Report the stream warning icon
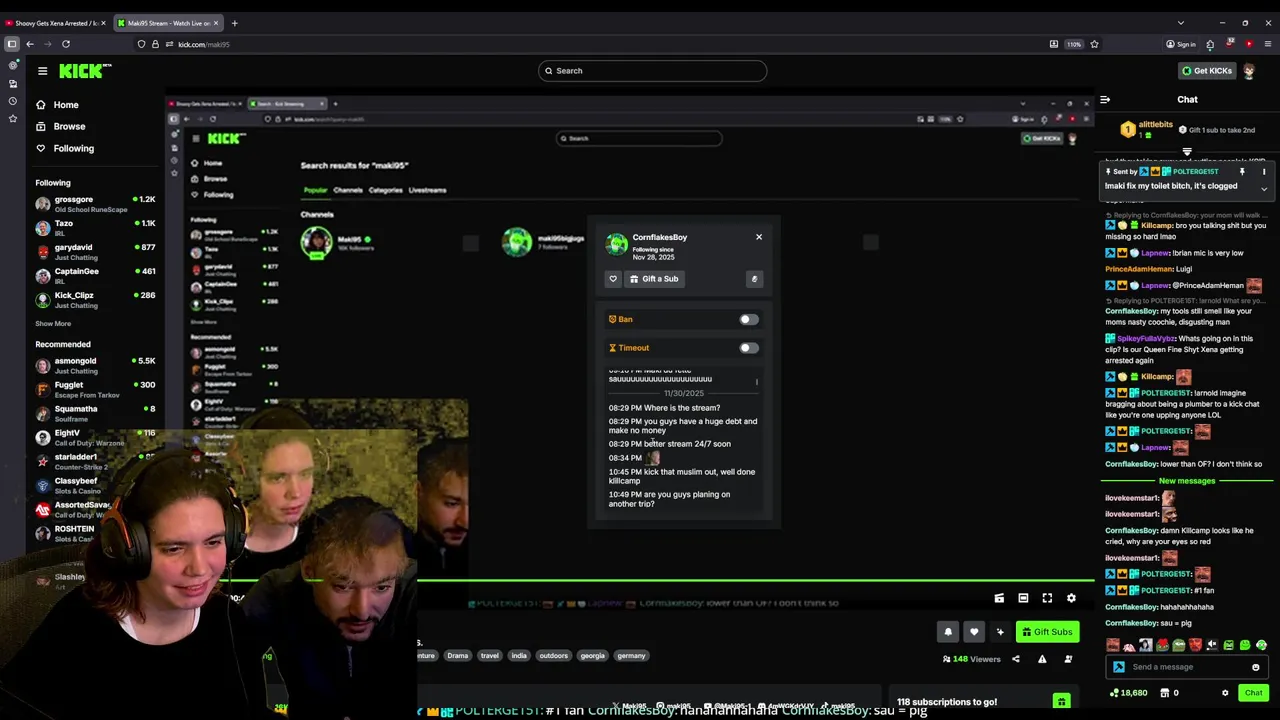Image resolution: width=1280 pixels, height=720 pixels. pyautogui.click(x=1042, y=659)
